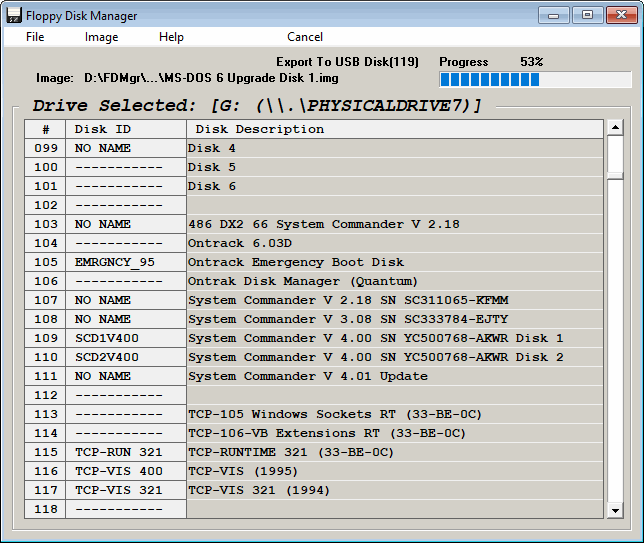Select System Commander V 4.00 Disk 1 description
The width and height of the screenshot is (644, 543).
(x=395, y=338)
